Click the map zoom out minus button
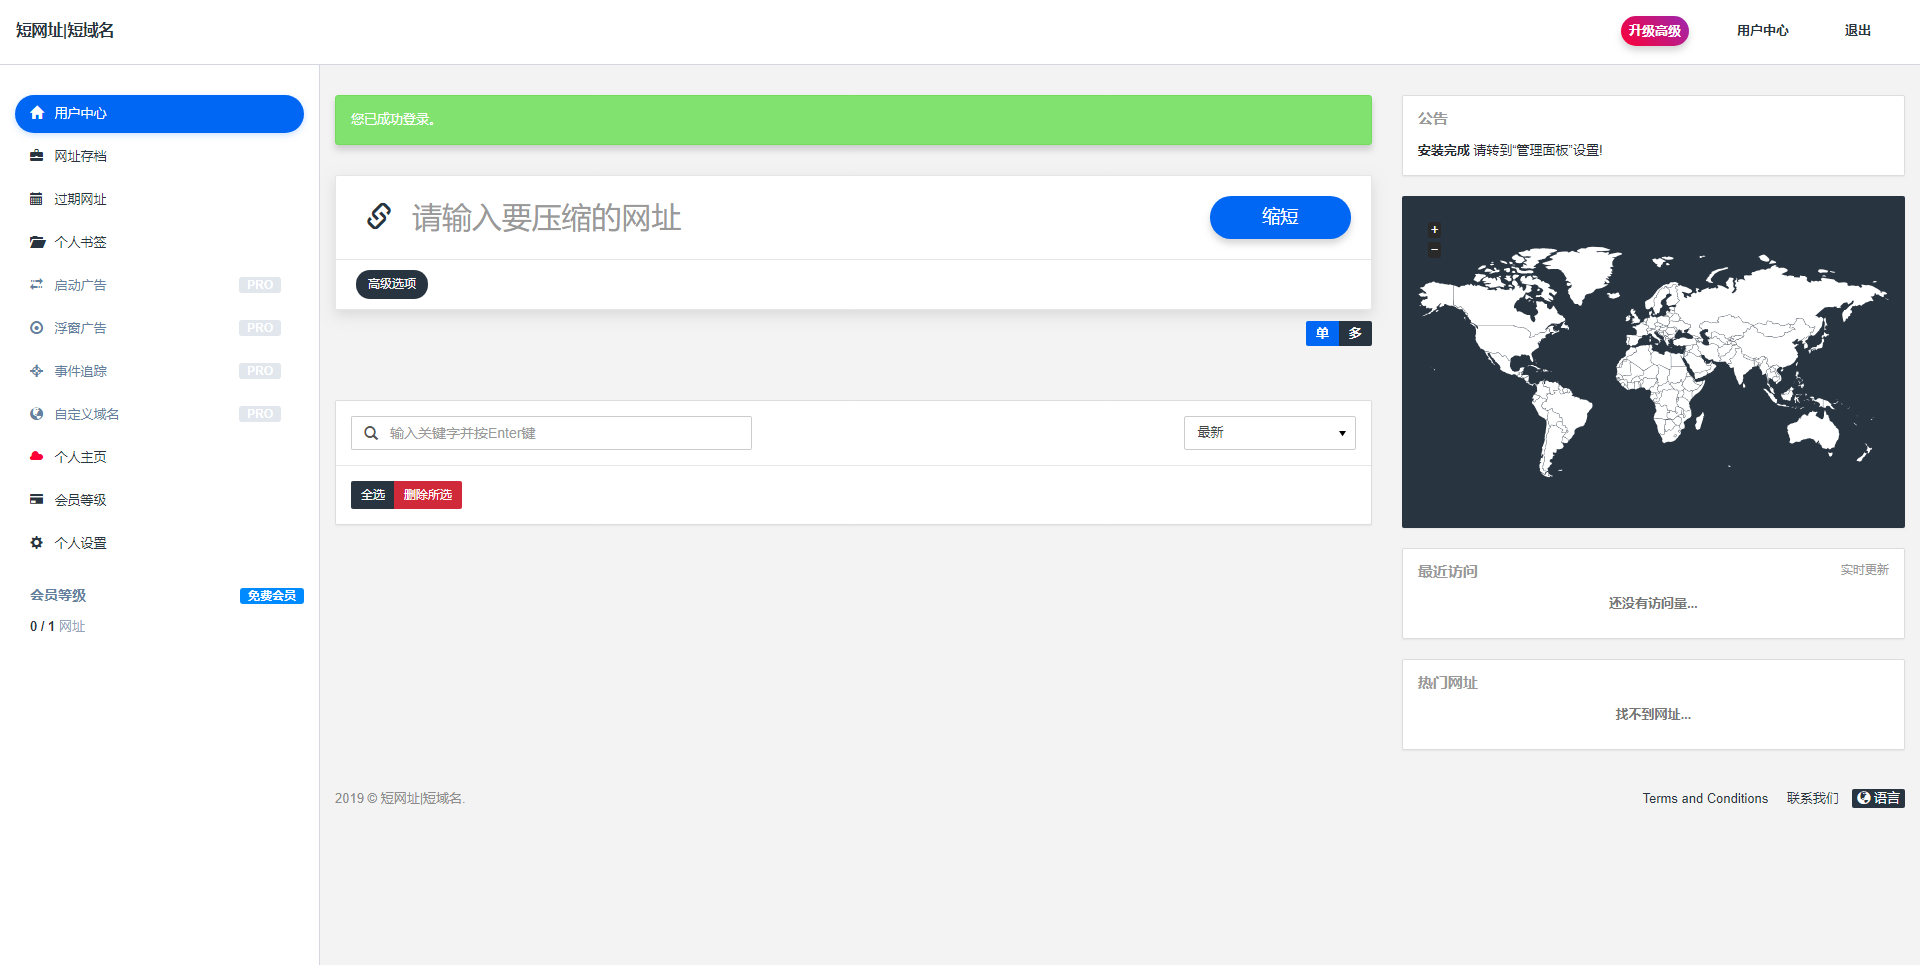The height and width of the screenshot is (965, 1920). [1434, 250]
